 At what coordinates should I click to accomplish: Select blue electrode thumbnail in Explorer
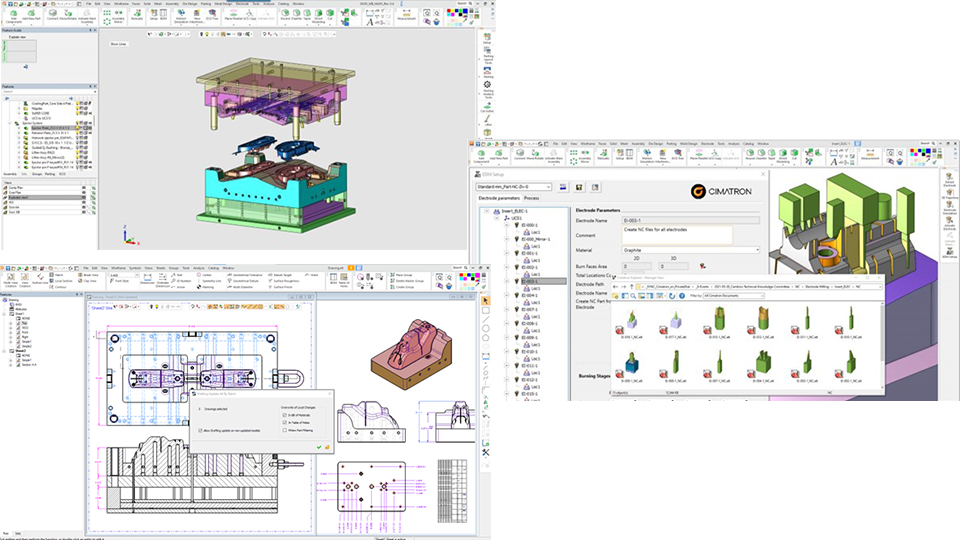(x=631, y=363)
